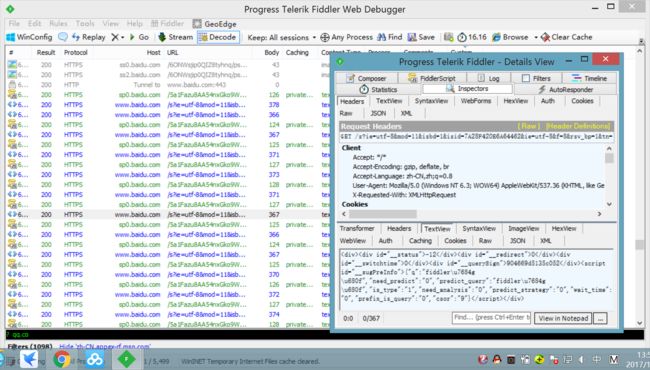This screenshot has height=370, width=650.
Task: Open the AutoResponder tab
Action: coord(565,89)
